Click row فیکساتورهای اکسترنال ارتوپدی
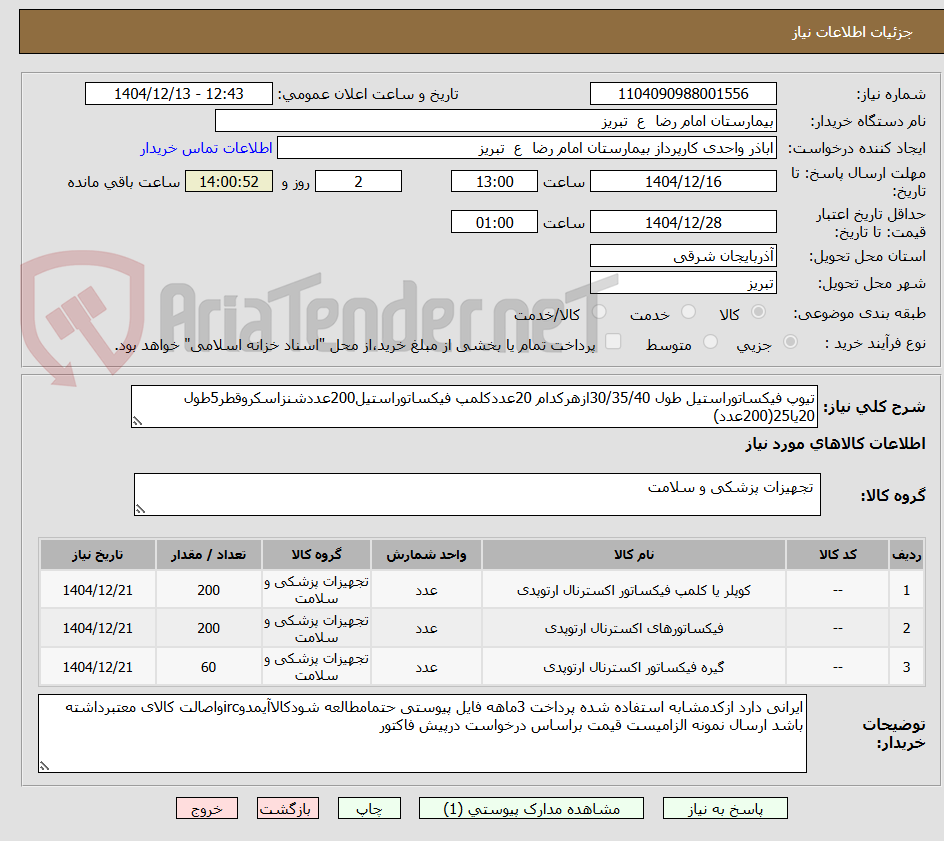 click(x=482, y=628)
